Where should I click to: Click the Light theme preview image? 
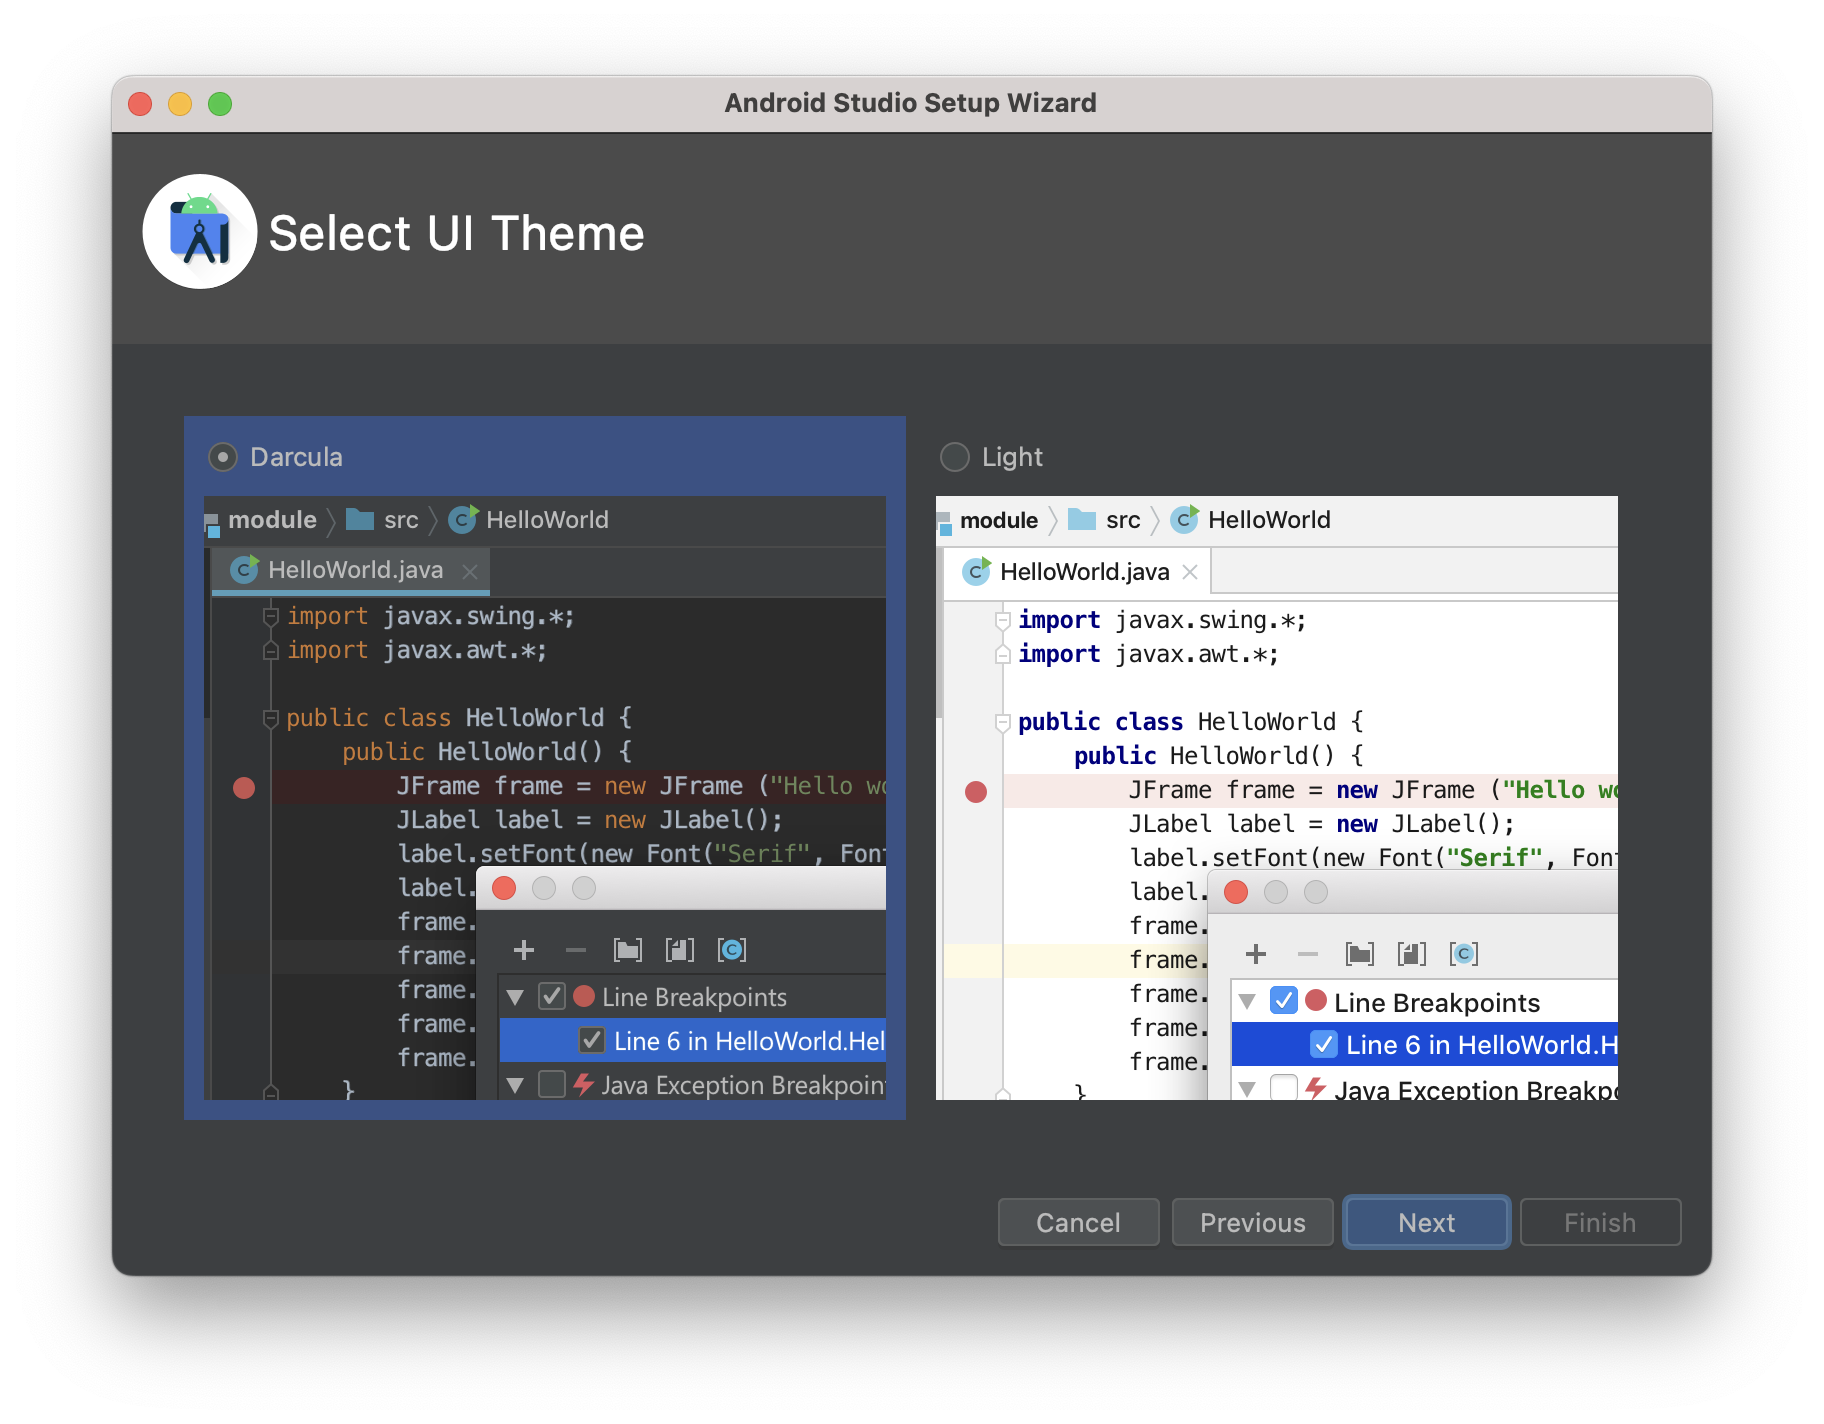[1277, 798]
